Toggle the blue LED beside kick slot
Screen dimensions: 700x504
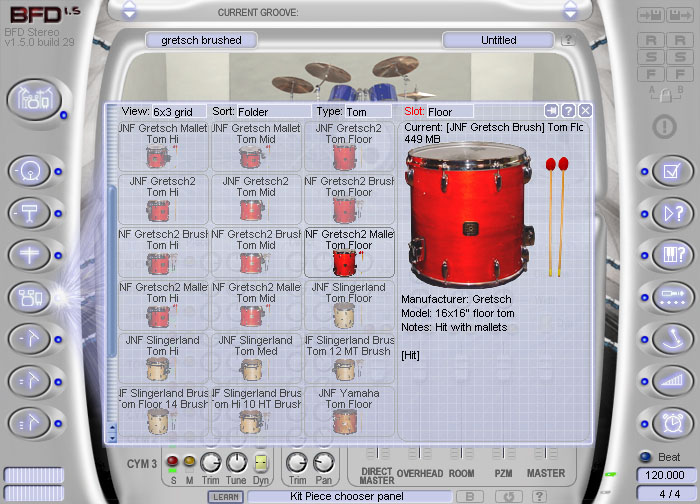tap(58, 171)
